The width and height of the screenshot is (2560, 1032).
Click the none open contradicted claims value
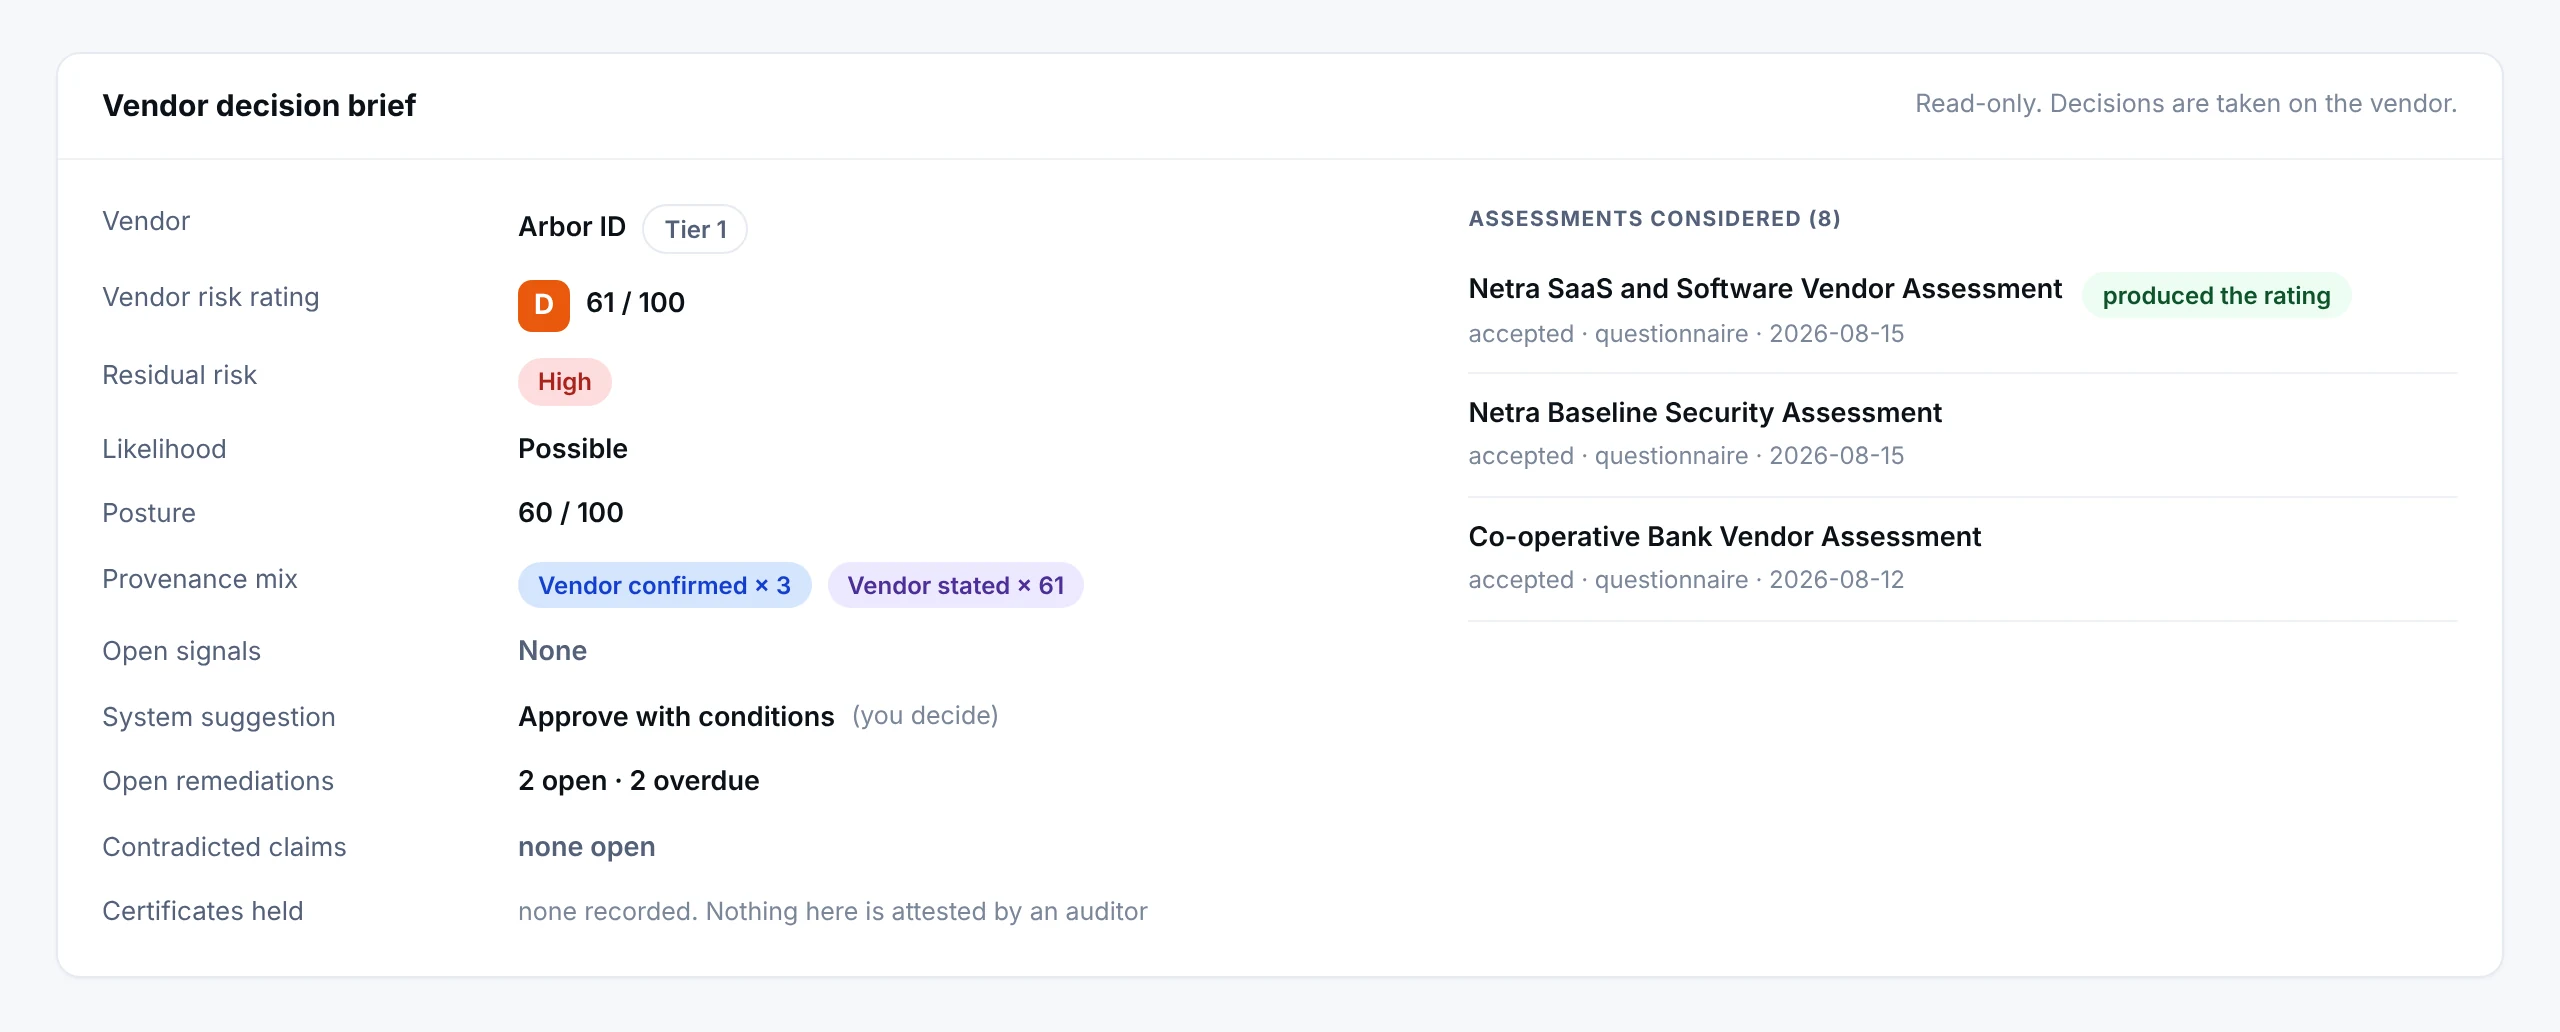pyautogui.click(x=586, y=847)
